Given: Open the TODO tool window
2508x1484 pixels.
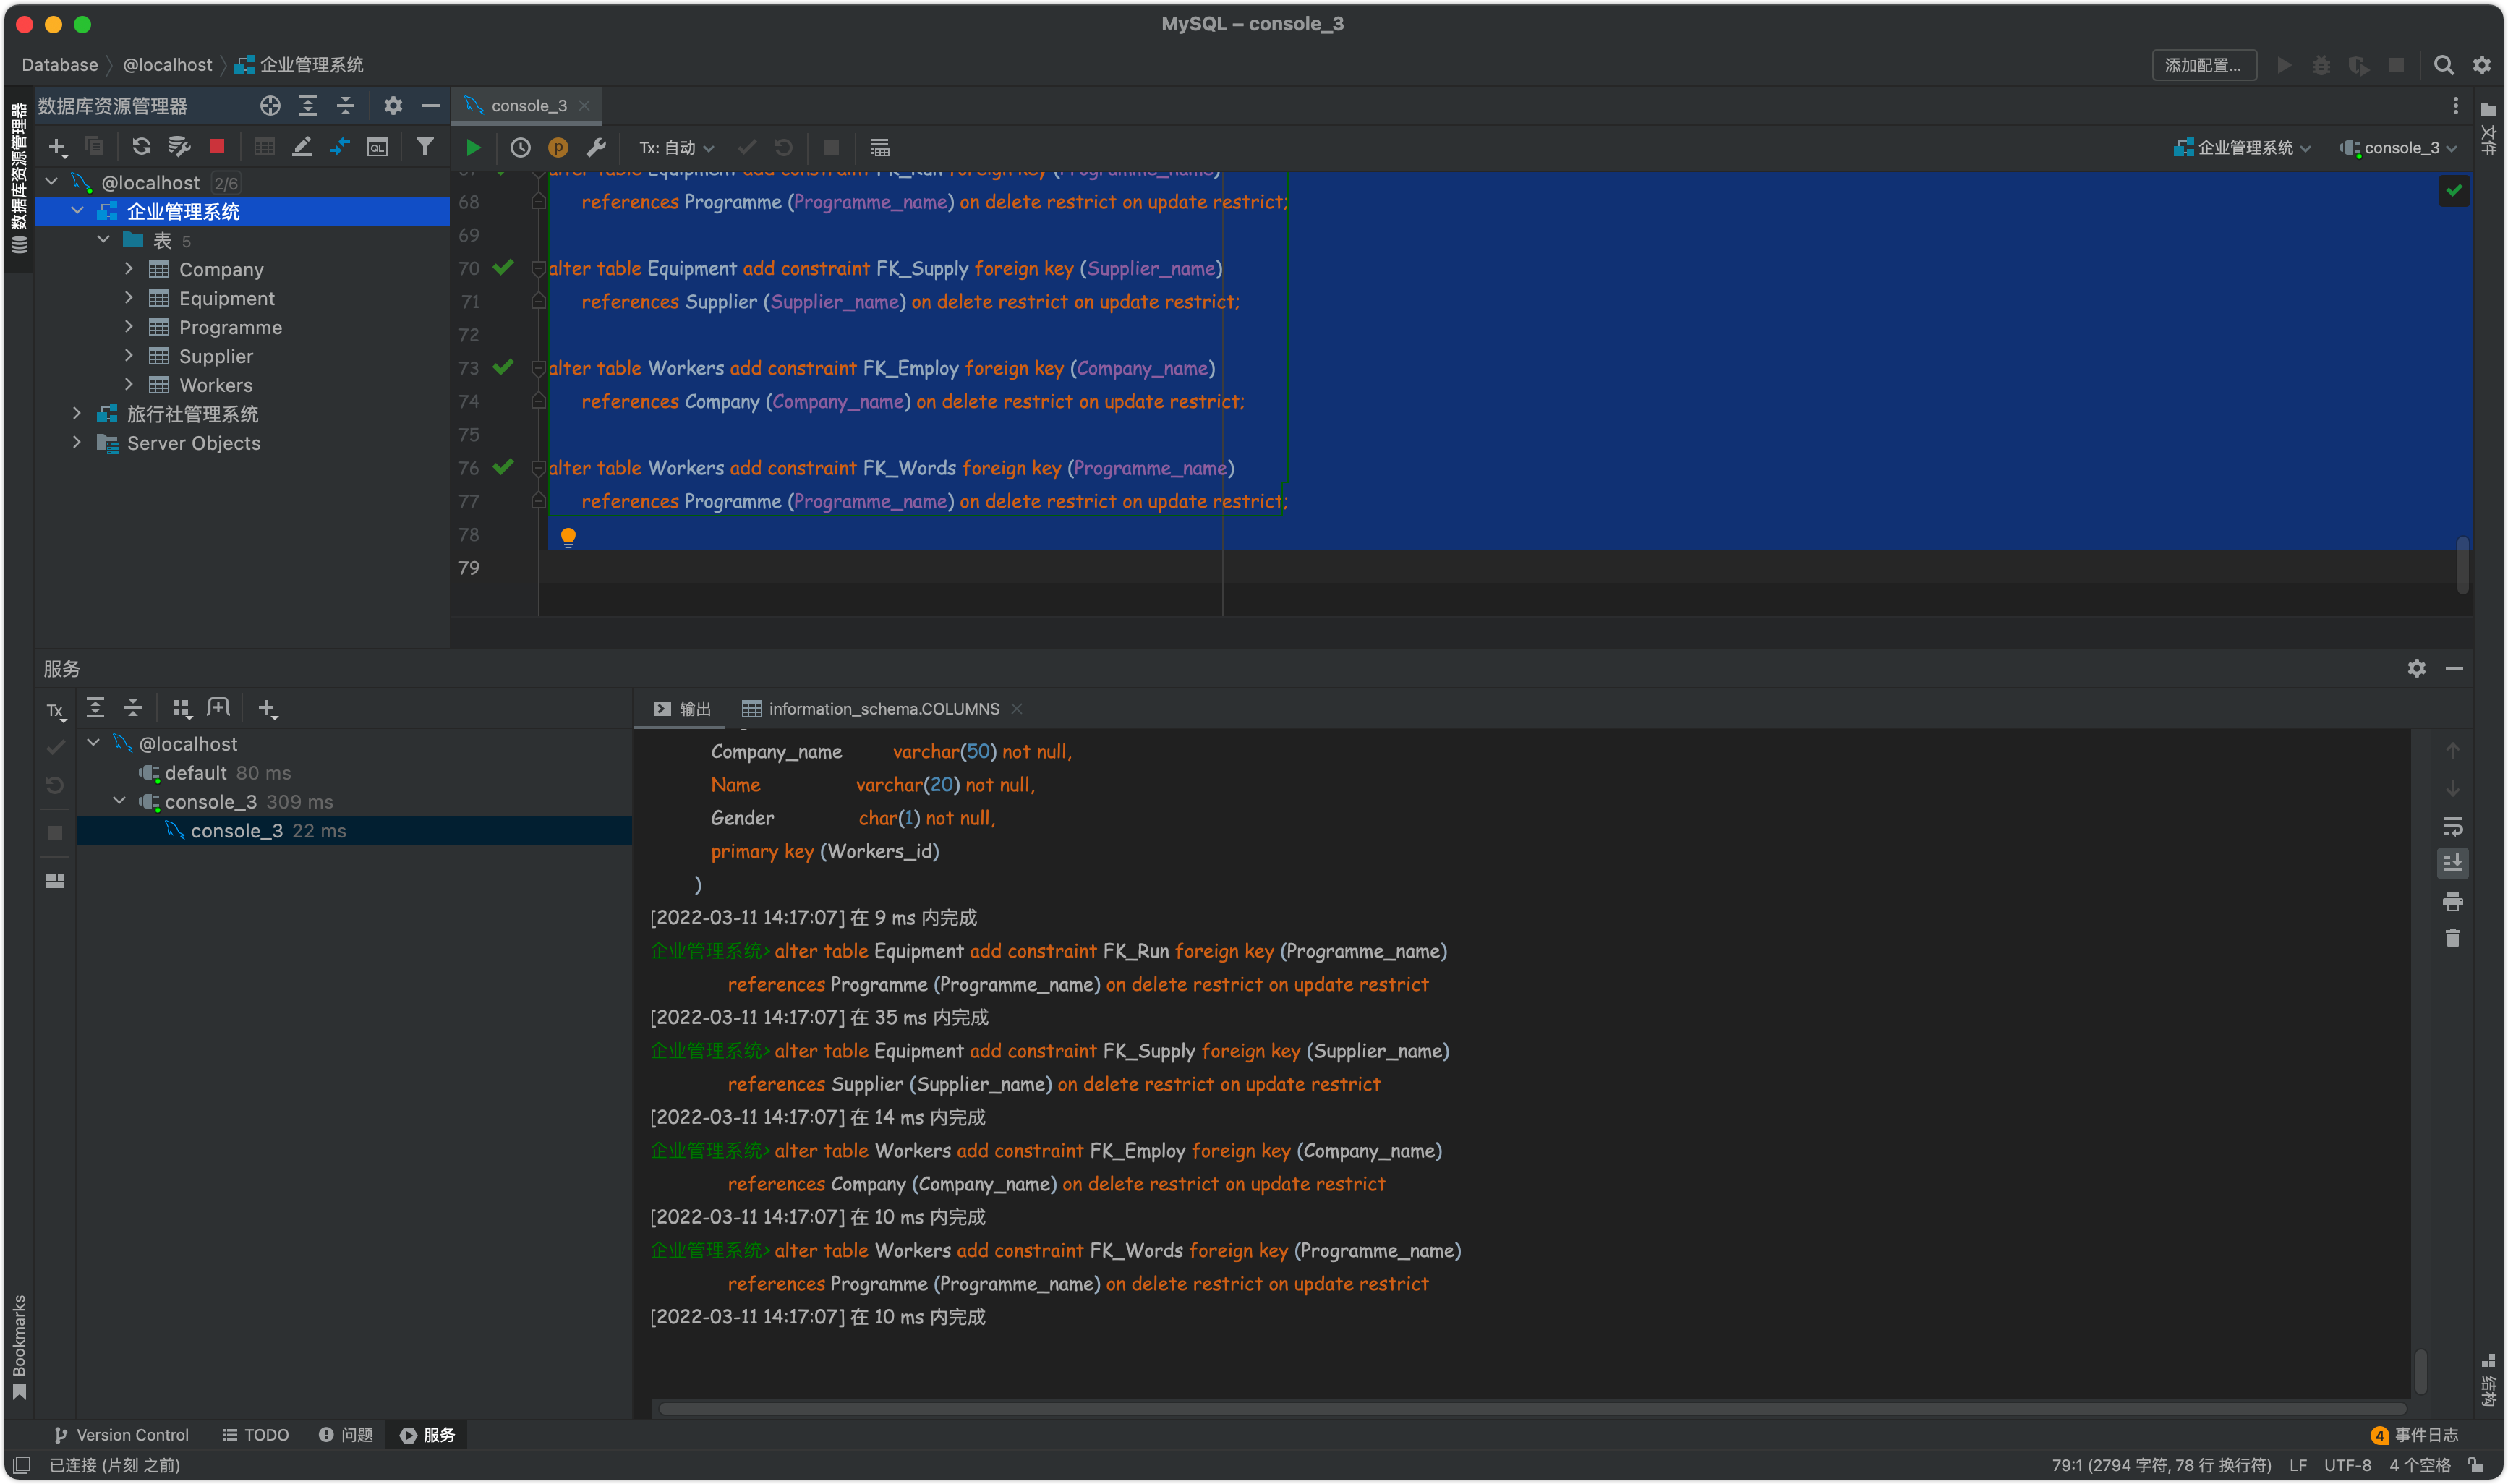Looking at the screenshot, I should click(255, 1435).
